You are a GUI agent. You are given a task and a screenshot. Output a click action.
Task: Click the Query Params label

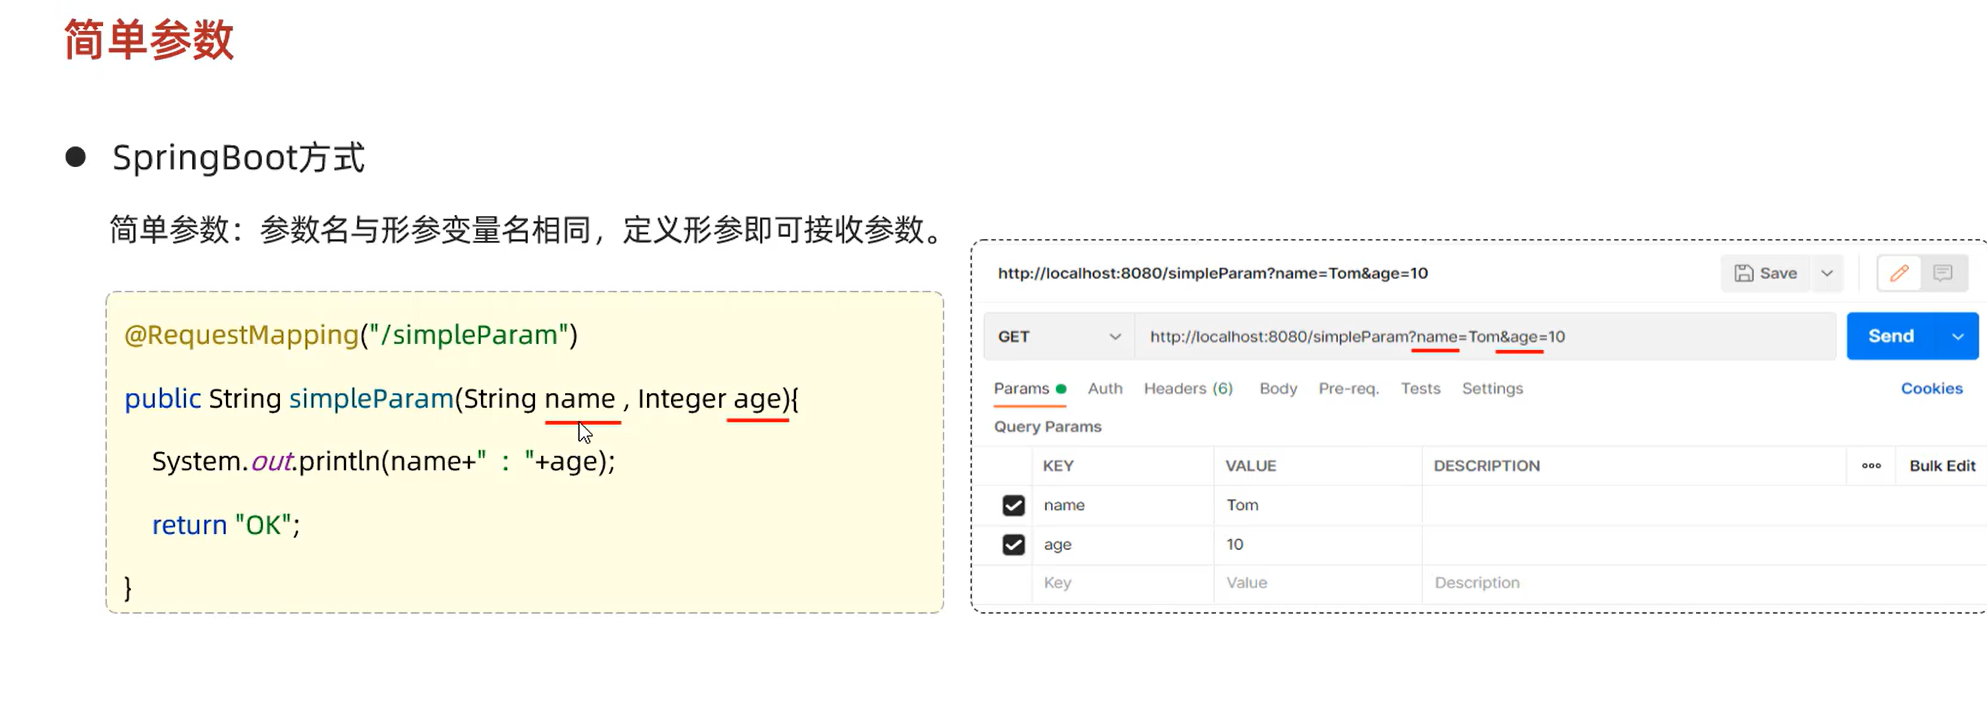point(1047,427)
